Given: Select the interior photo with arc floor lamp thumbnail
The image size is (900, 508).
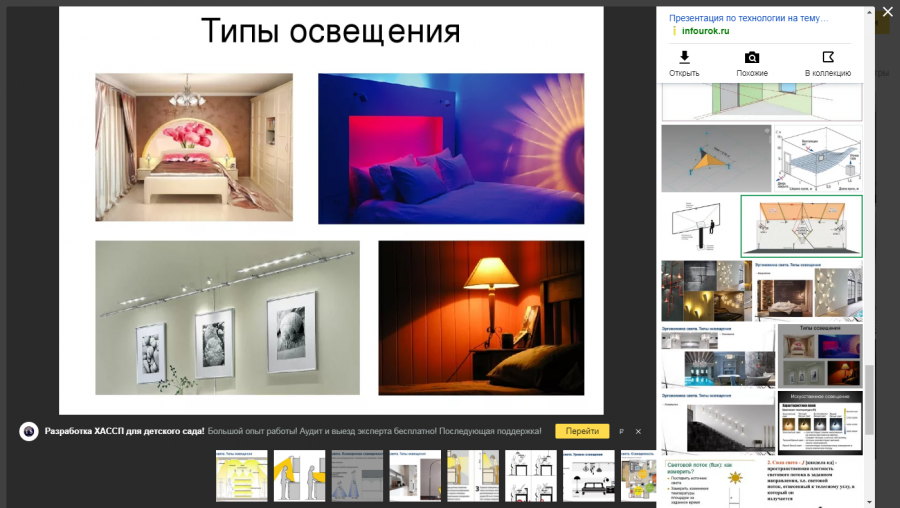Looking at the screenshot, I should [x=415, y=476].
